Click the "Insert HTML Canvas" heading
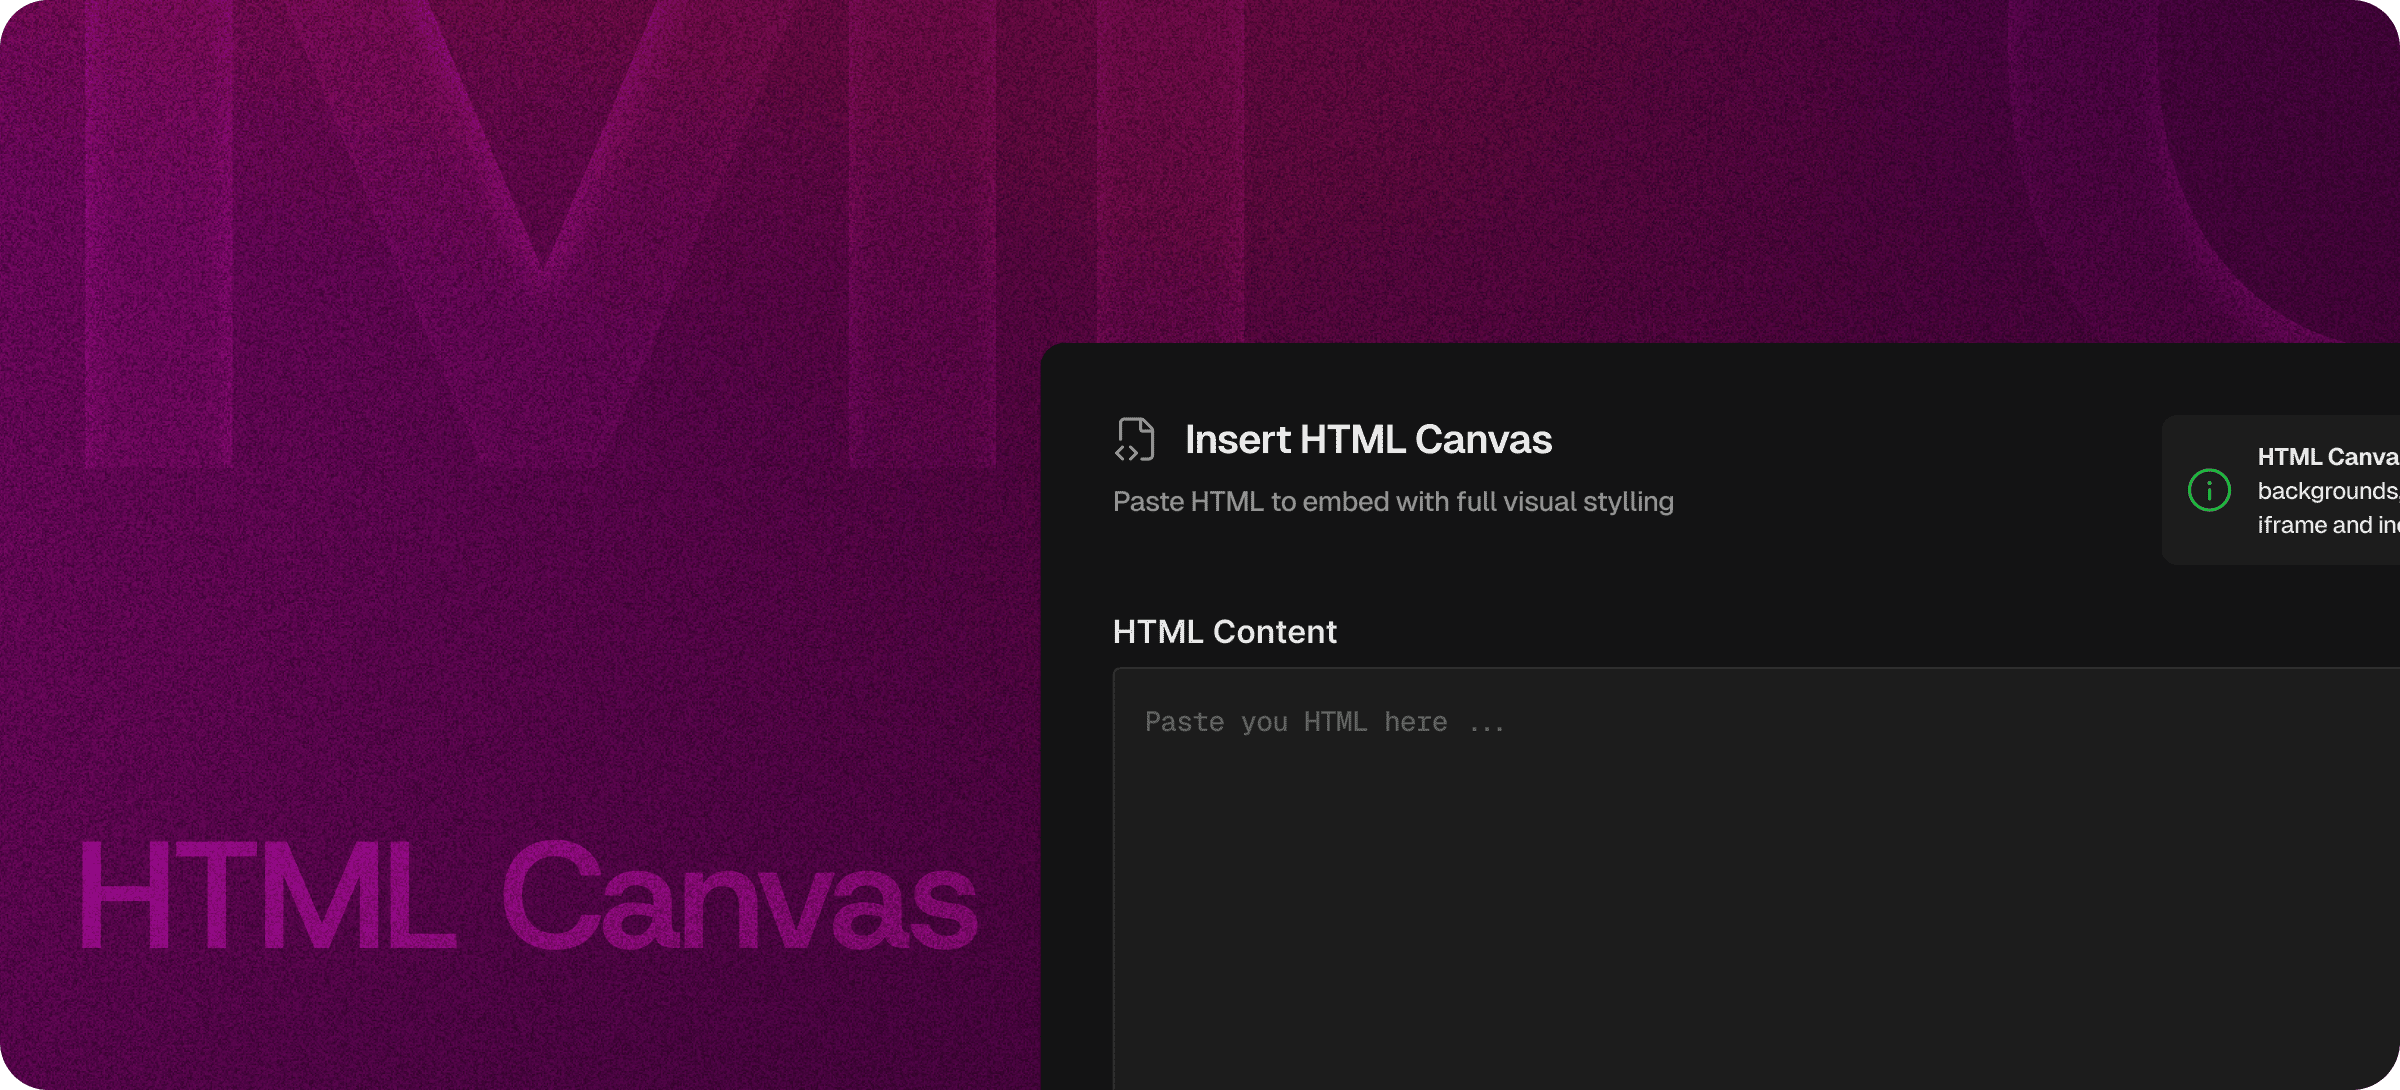The width and height of the screenshot is (2400, 1090). point(1368,440)
